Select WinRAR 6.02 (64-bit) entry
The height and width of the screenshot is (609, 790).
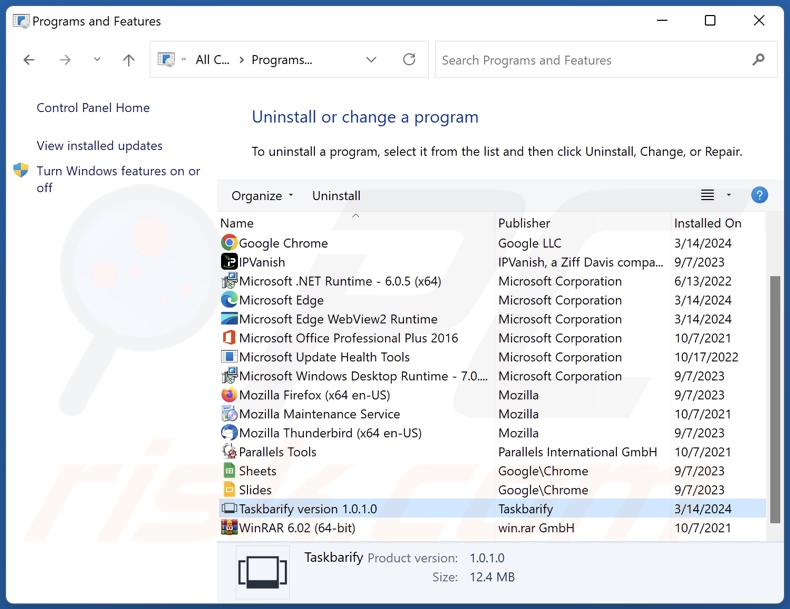coord(297,528)
